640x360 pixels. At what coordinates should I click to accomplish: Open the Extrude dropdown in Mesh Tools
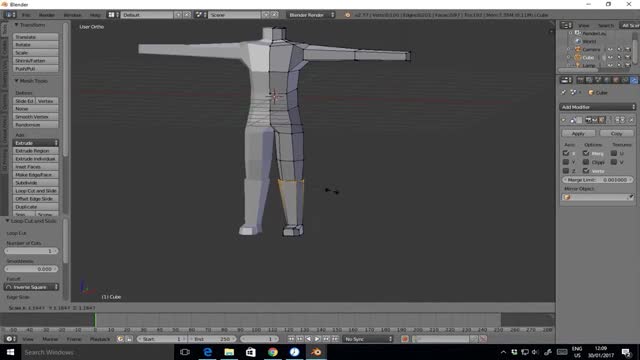click(36, 143)
